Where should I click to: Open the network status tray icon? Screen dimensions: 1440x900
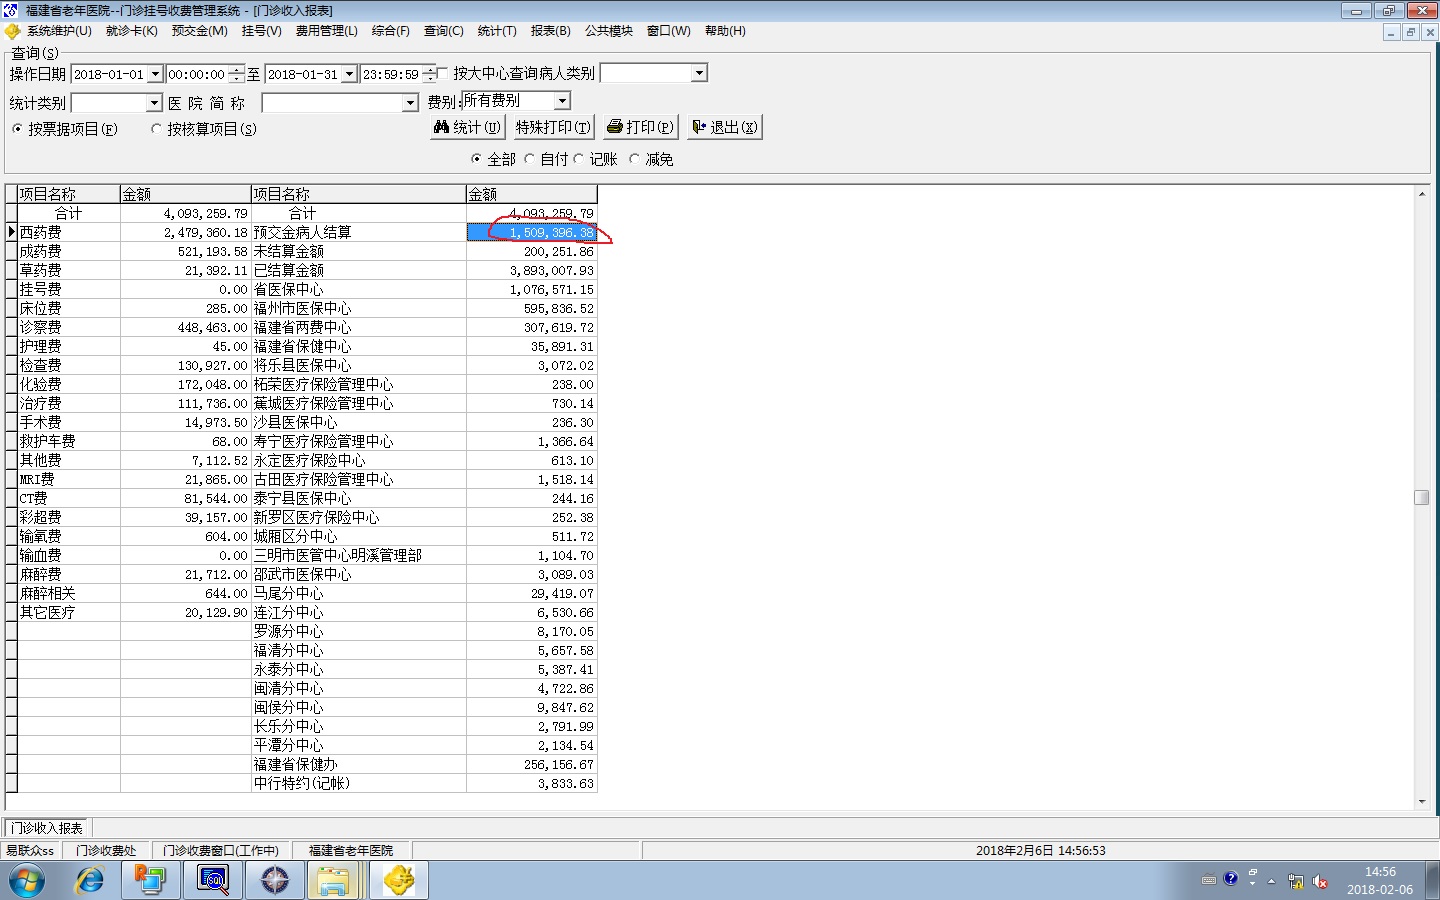(1296, 881)
